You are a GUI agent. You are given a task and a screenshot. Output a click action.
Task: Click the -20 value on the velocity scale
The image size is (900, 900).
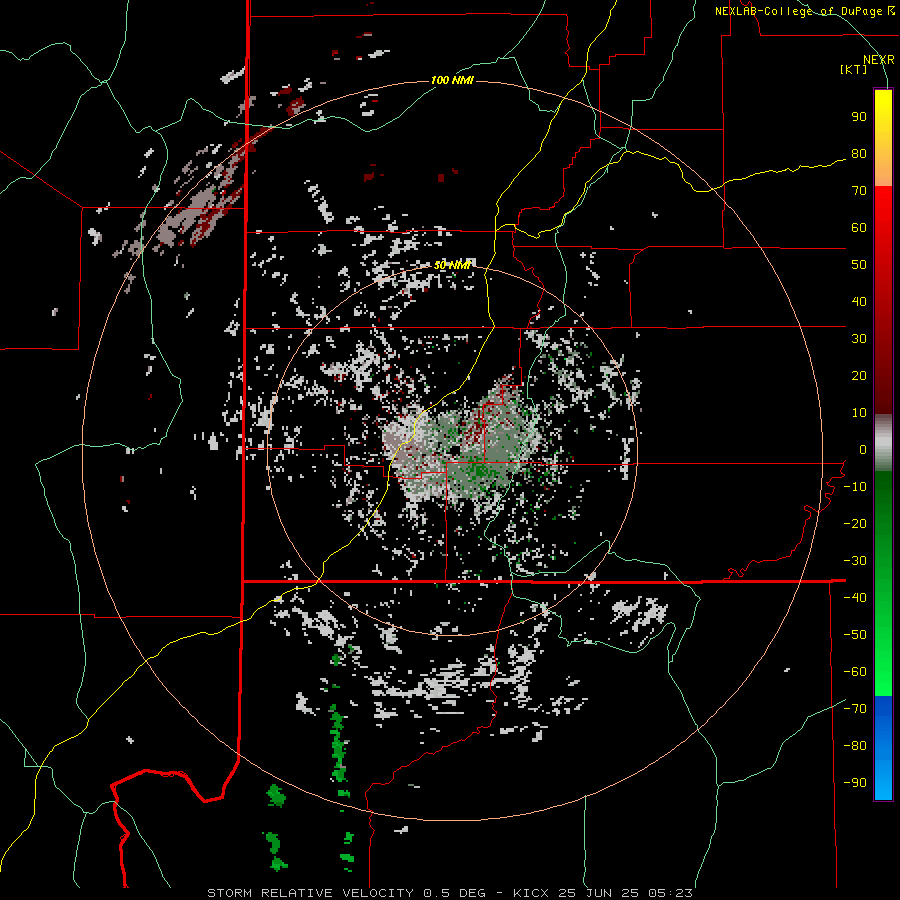click(855, 524)
